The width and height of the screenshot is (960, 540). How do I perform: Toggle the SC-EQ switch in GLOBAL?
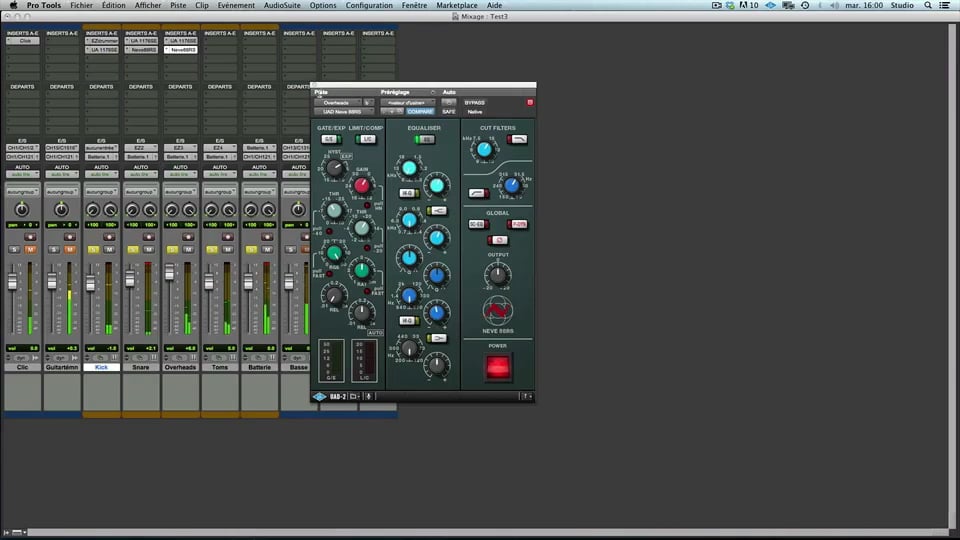pyautogui.click(x=478, y=224)
